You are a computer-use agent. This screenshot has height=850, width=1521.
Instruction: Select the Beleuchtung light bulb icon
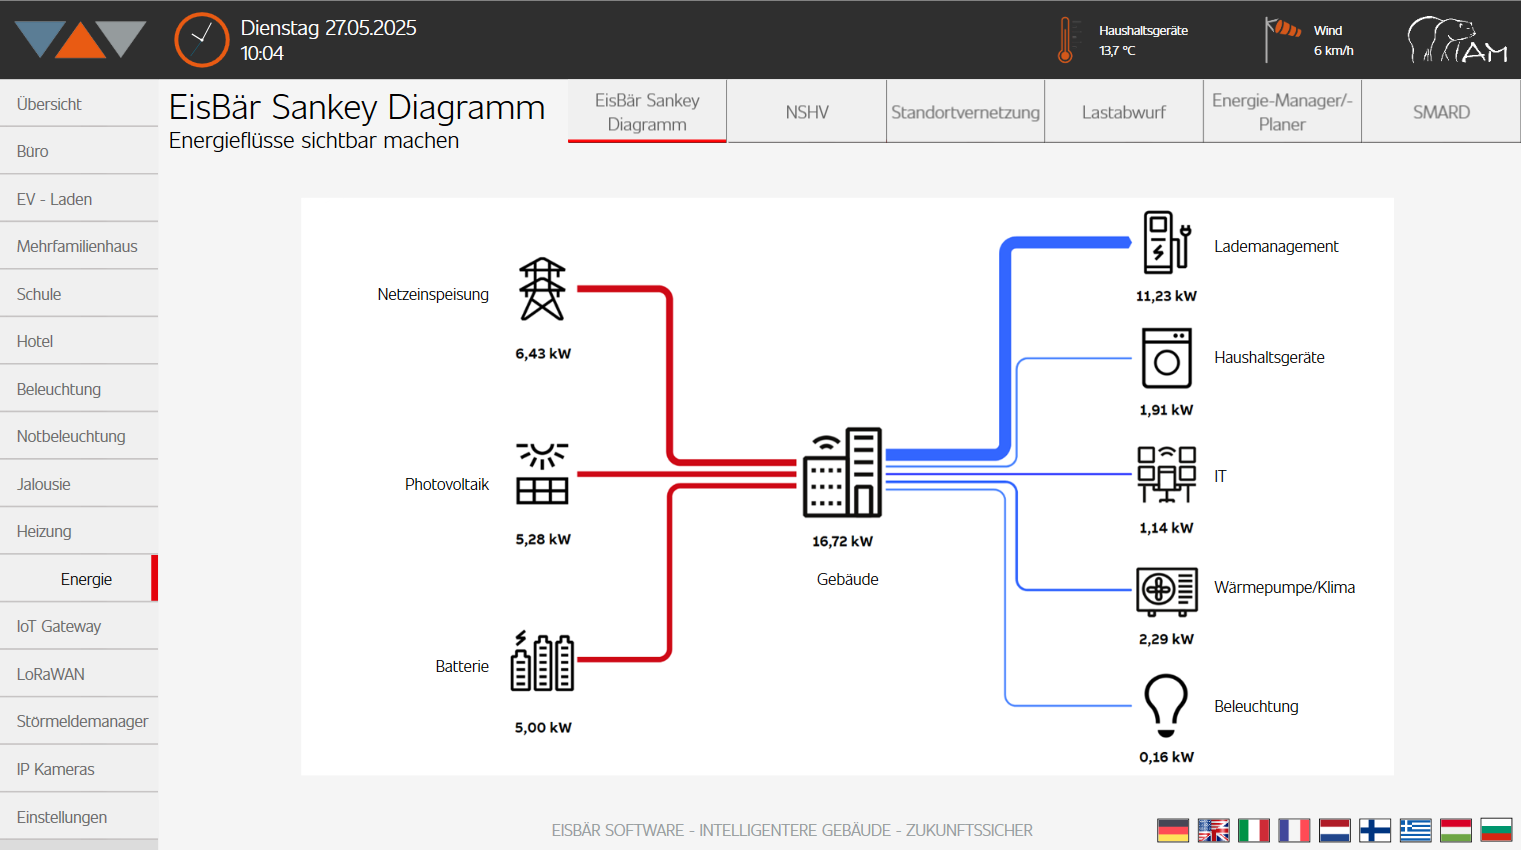[x=1166, y=705]
